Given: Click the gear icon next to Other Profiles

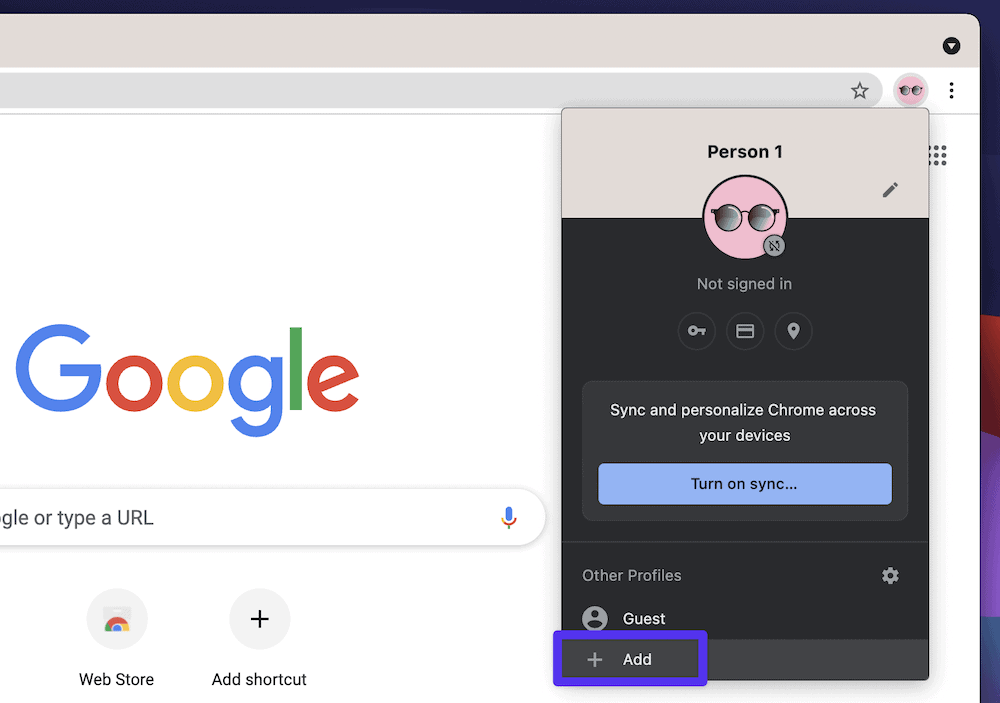Looking at the screenshot, I should click(890, 576).
